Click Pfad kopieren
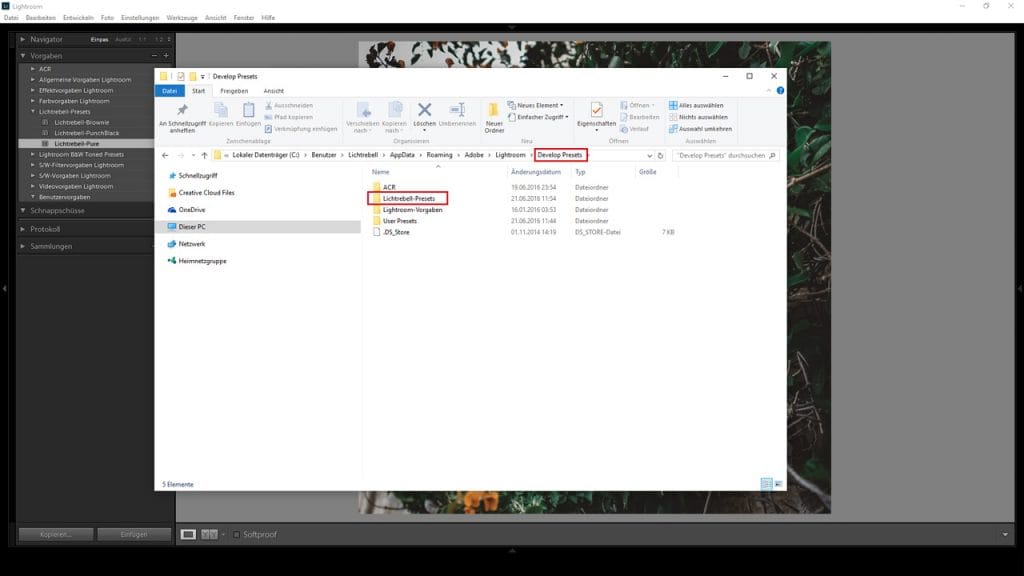The image size is (1024, 576). coord(289,117)
